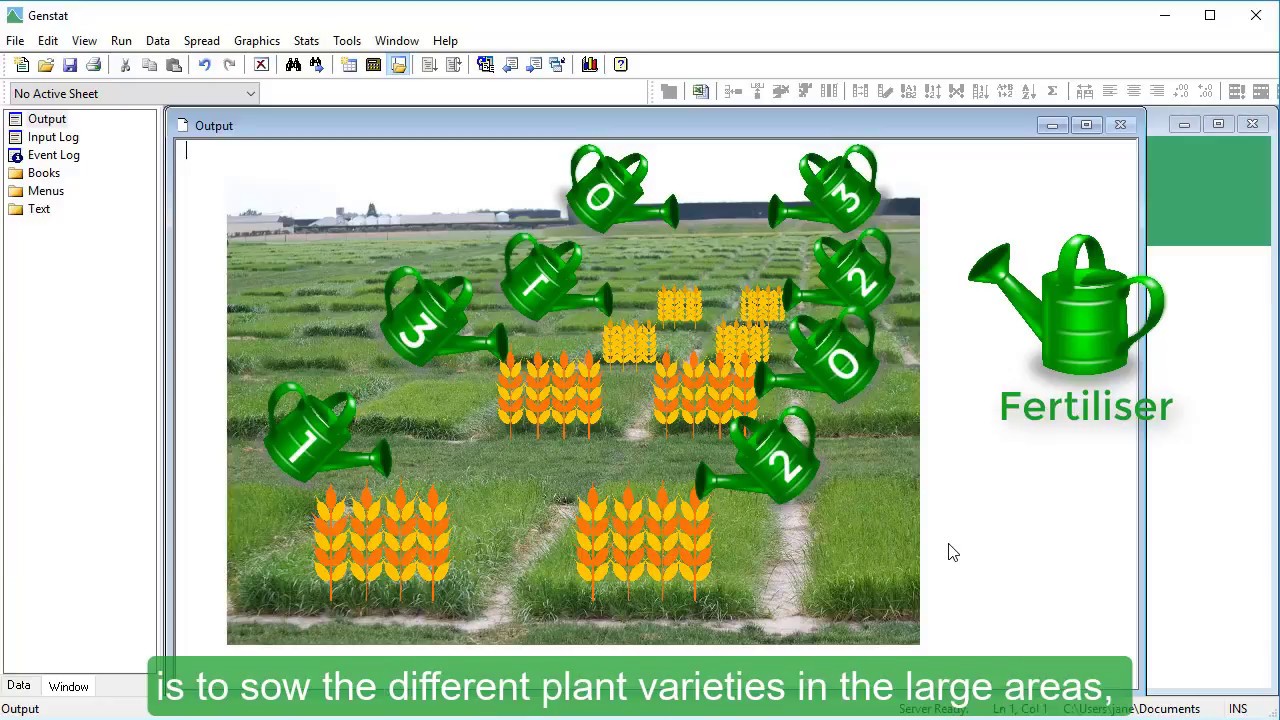Viewport: 1280px width, 720px height.
Task: Click the New document toolbar icon
Action: (x=22, y=65)
